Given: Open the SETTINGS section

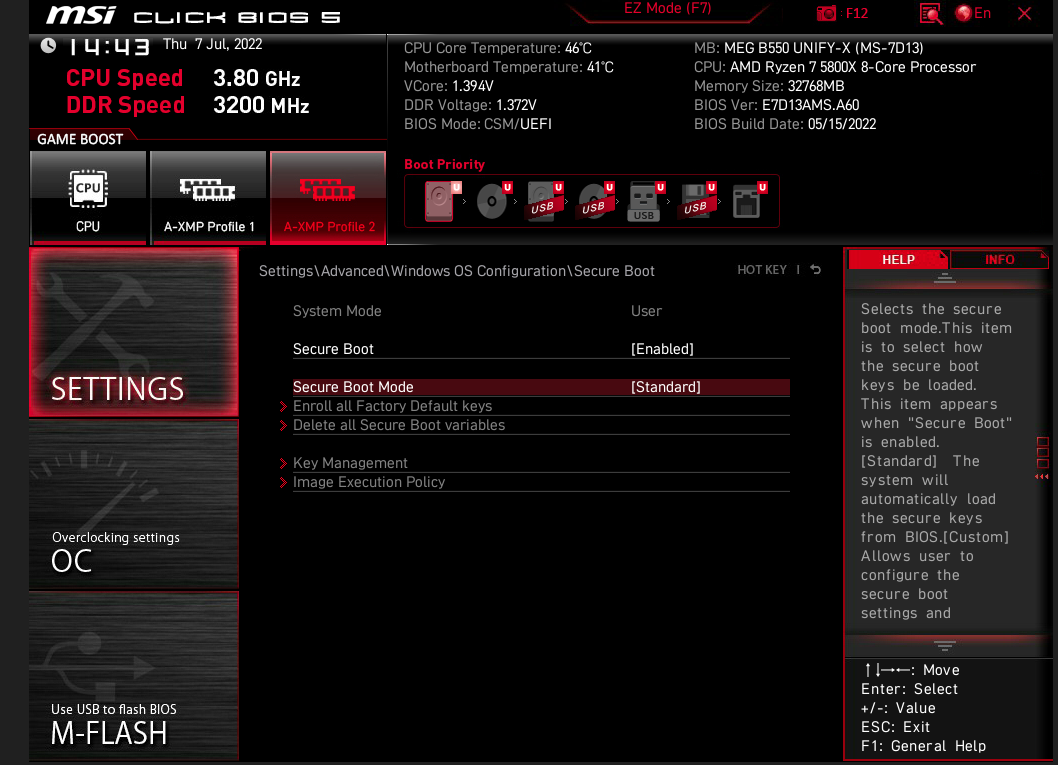Looking at the screenshot, I should coord(134,332).
